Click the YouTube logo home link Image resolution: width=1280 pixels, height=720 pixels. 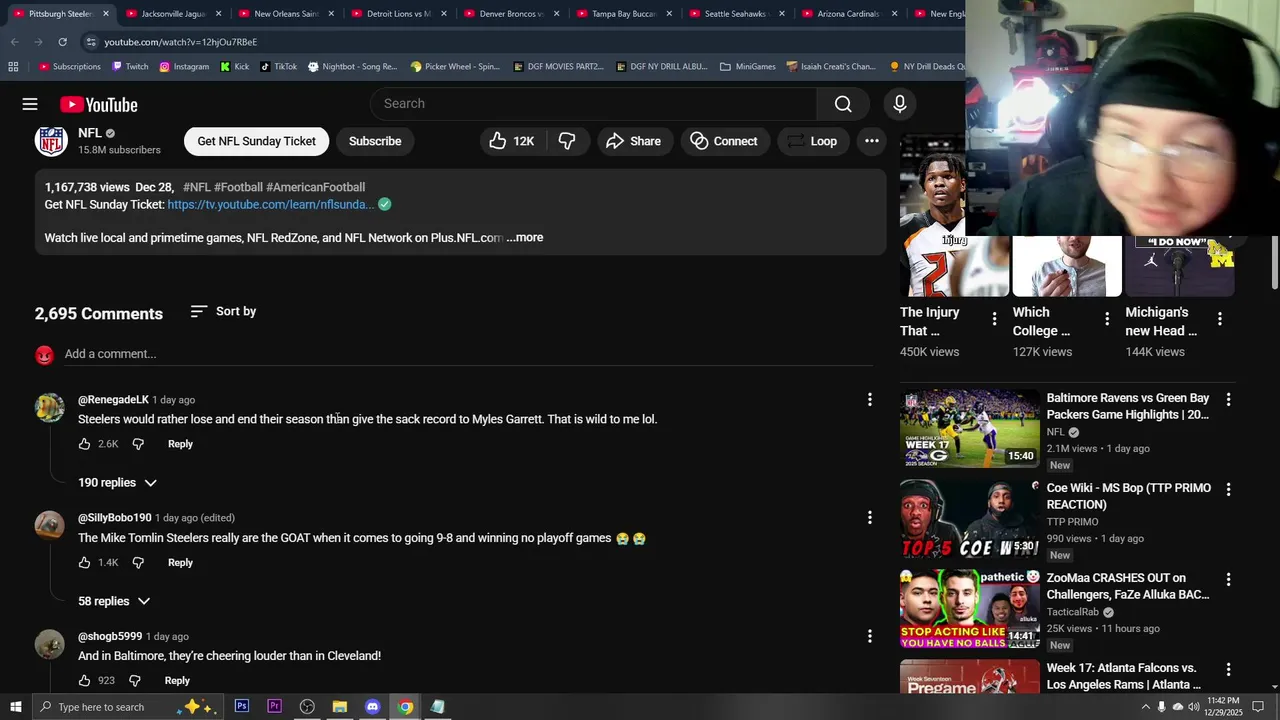pyautogui.click(x=98, y=104)
